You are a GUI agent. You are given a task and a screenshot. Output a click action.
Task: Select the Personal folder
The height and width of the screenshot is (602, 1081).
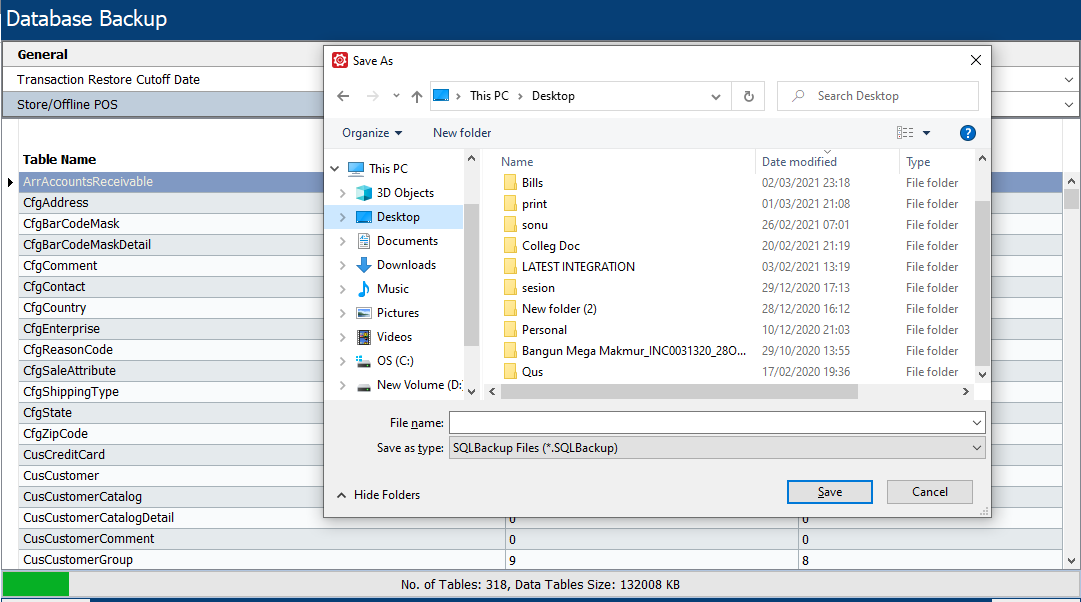pos(544,330)
